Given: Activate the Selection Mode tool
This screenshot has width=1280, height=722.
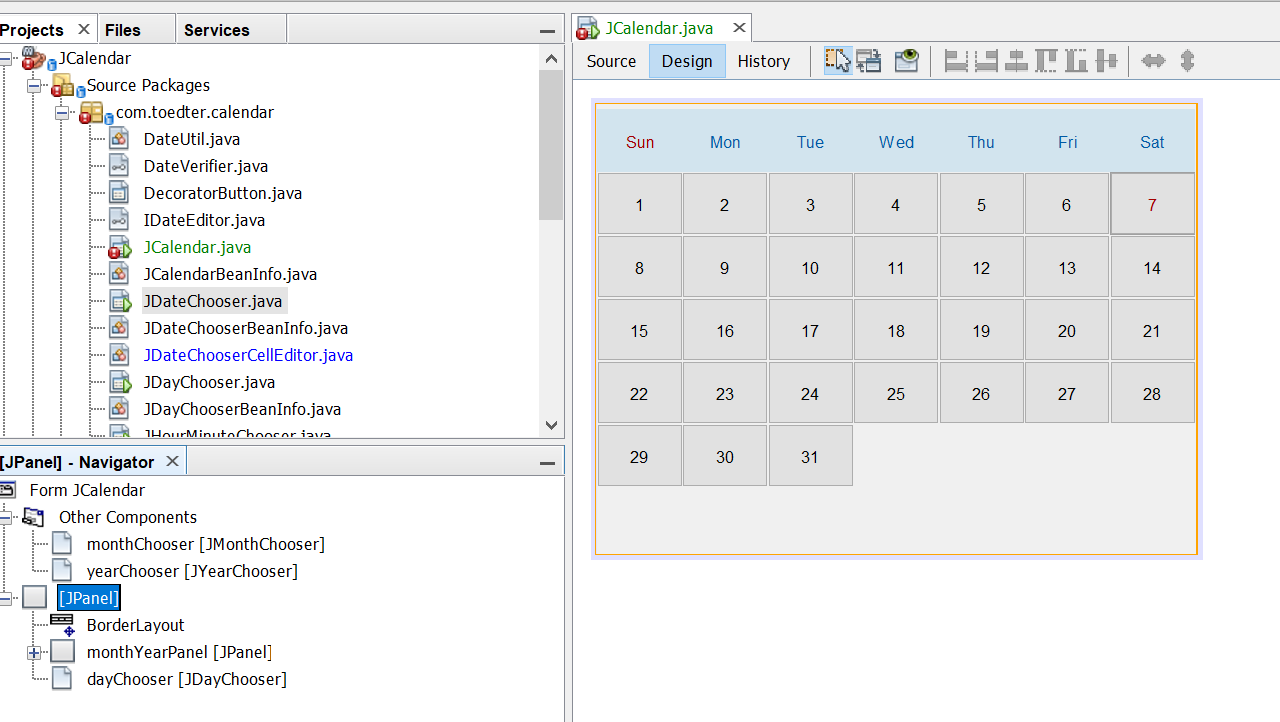Looking at the screenshot, I should pyautogui.click(x=838, y=61).
